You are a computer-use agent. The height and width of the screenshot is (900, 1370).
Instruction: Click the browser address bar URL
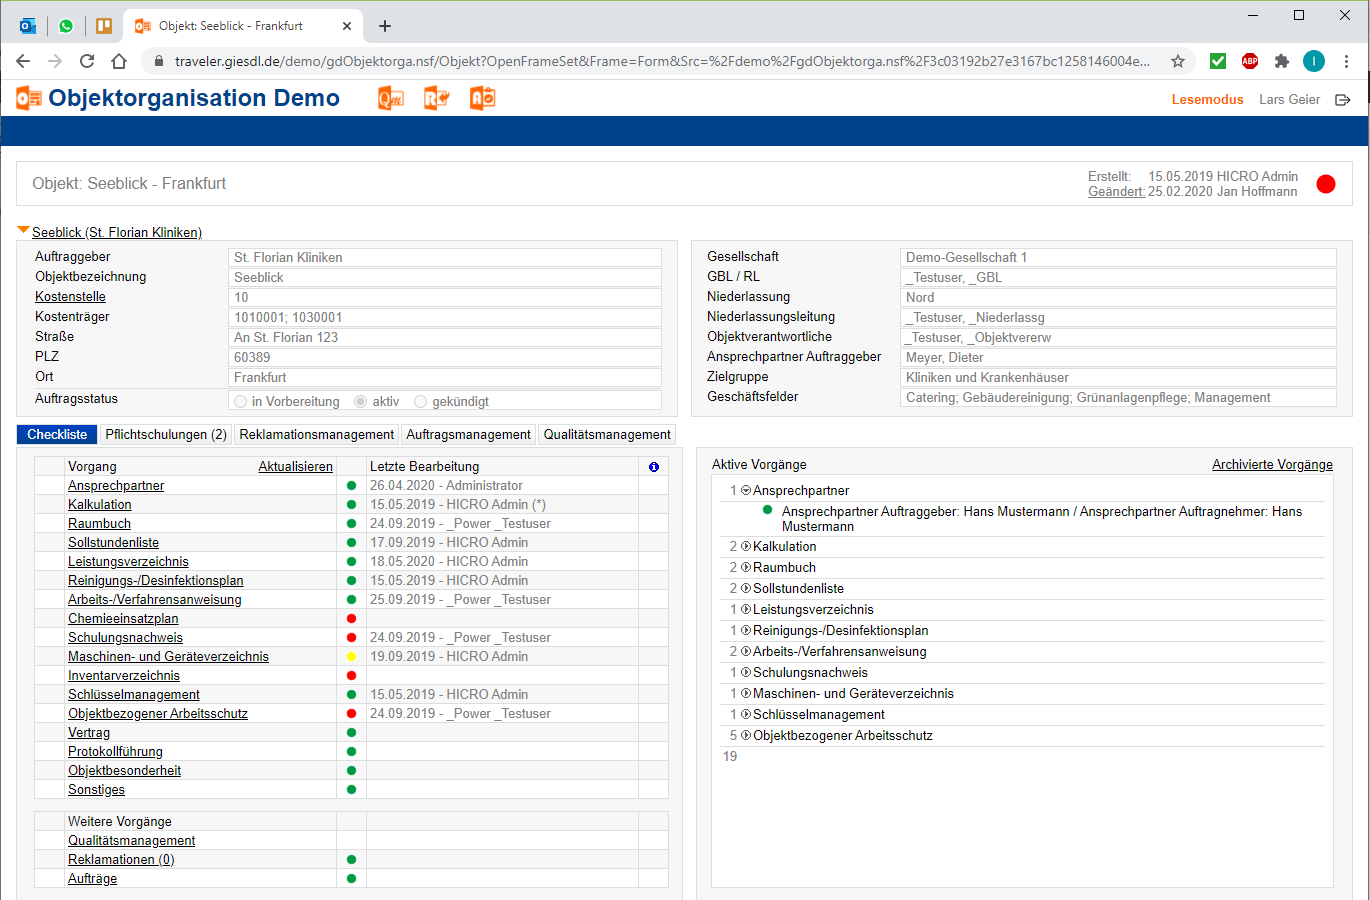pyautogui.click(x=660, y=61)
